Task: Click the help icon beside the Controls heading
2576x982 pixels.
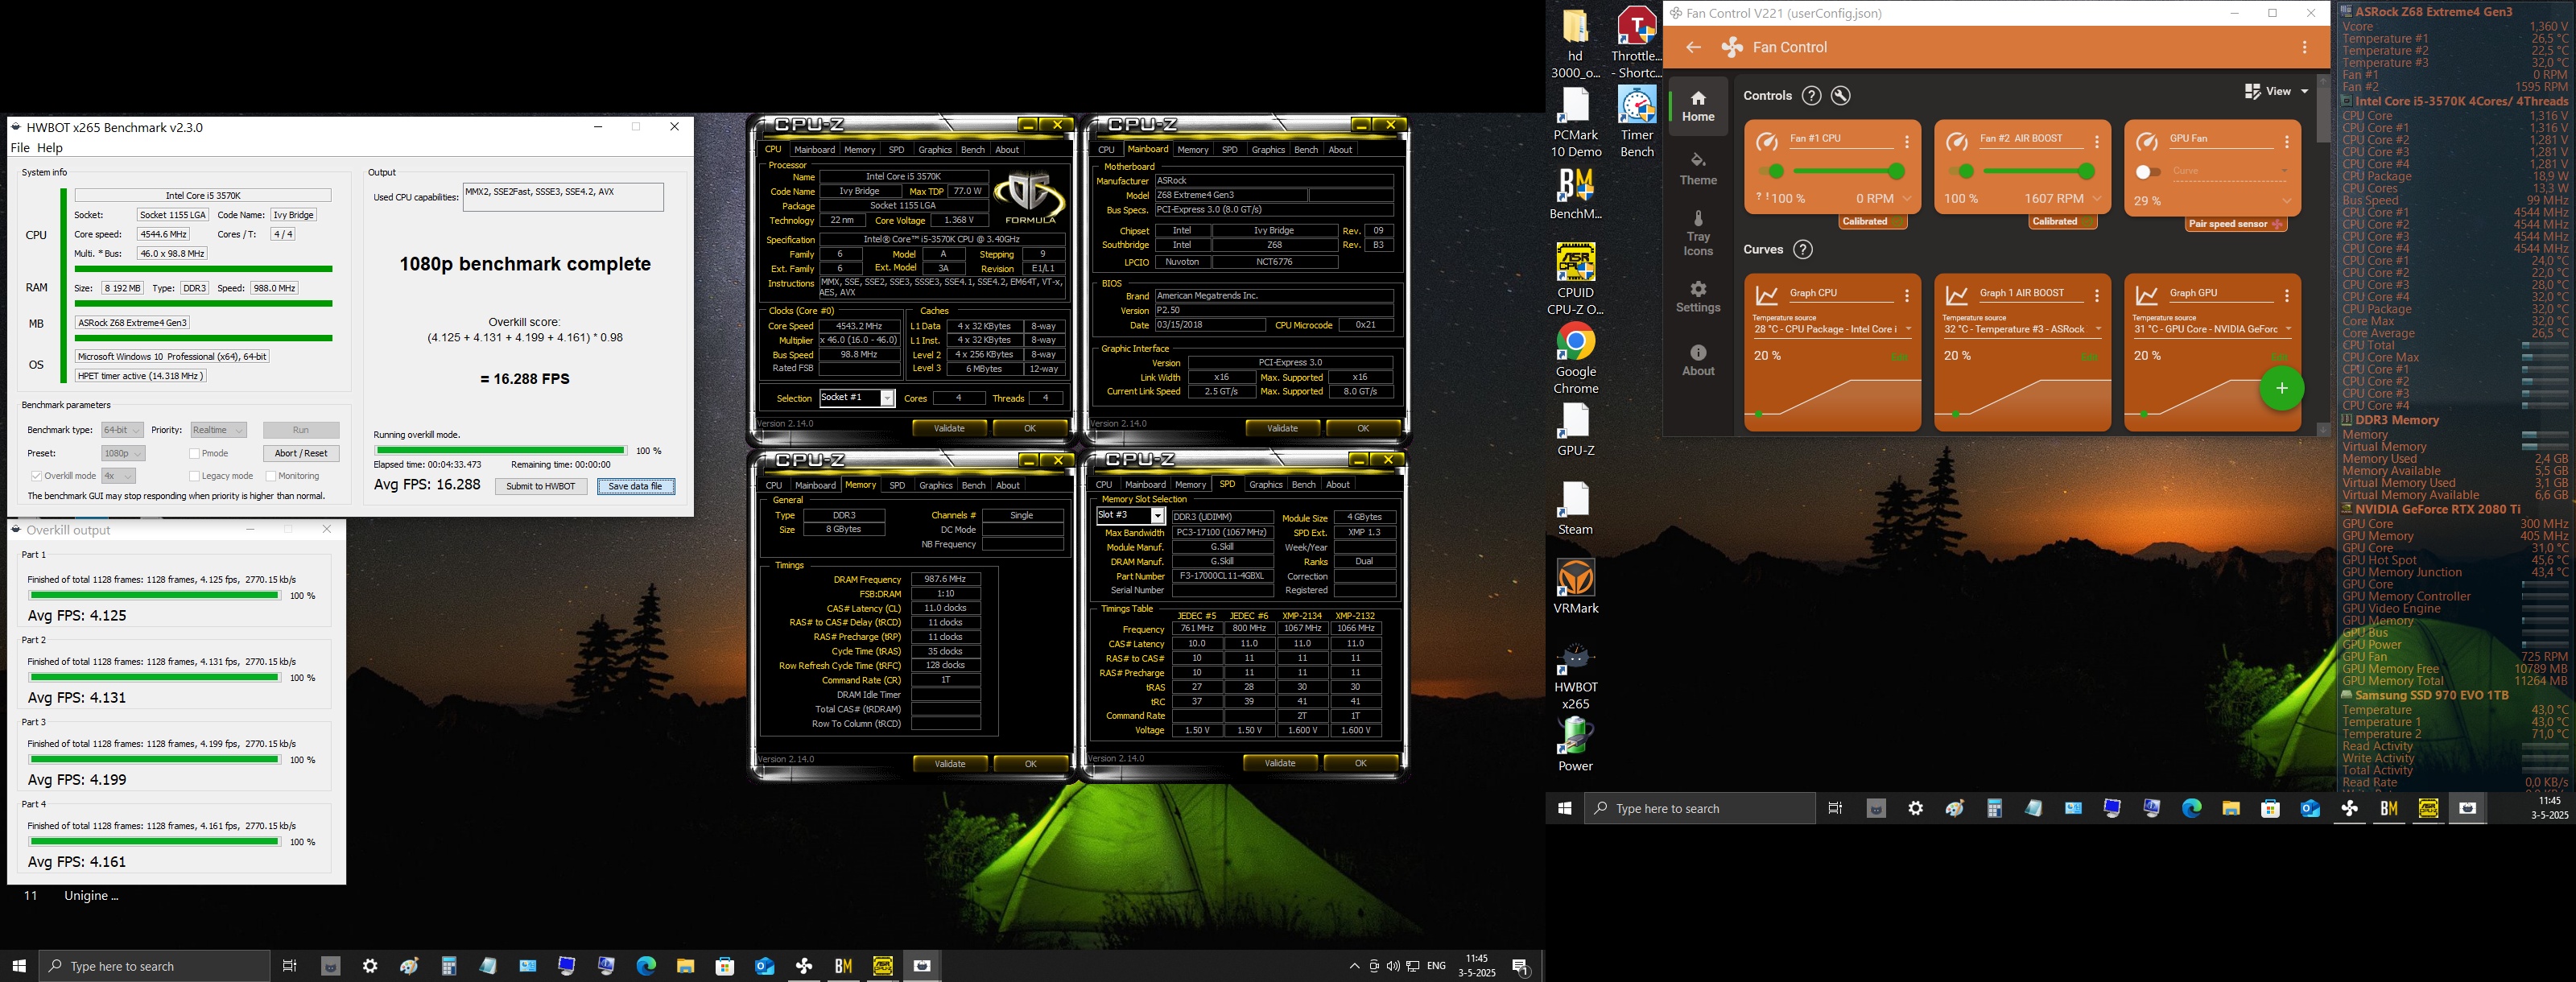Action: [x=1811, y=95]
